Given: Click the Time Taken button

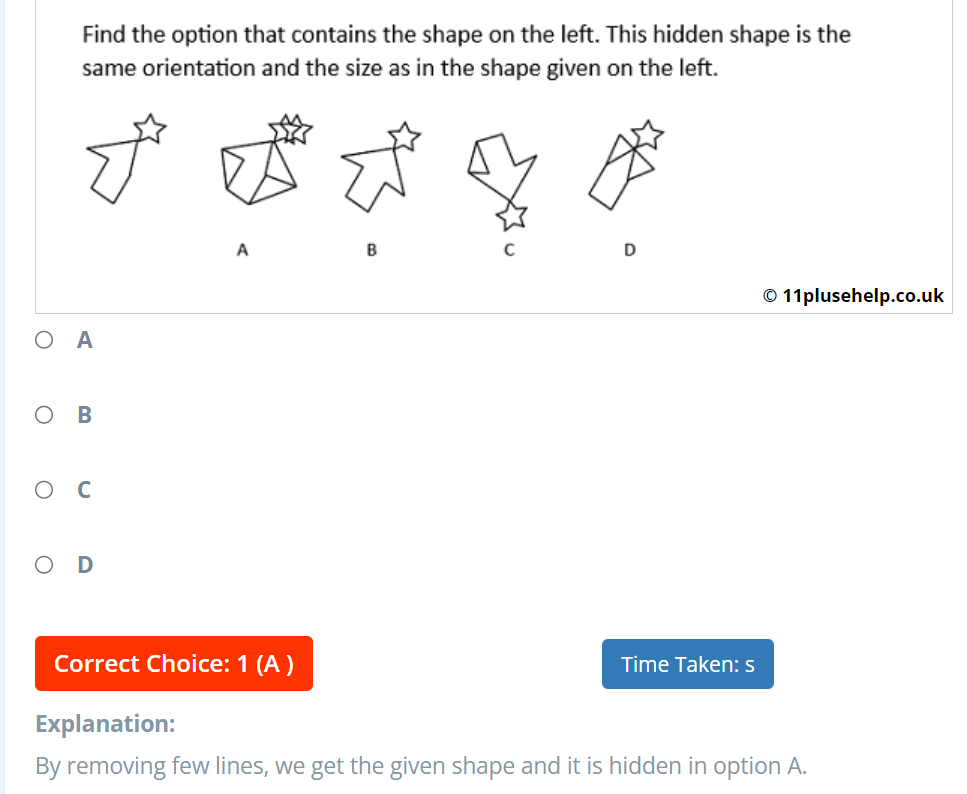Looking at the screenshot, I should pos(687,663).
